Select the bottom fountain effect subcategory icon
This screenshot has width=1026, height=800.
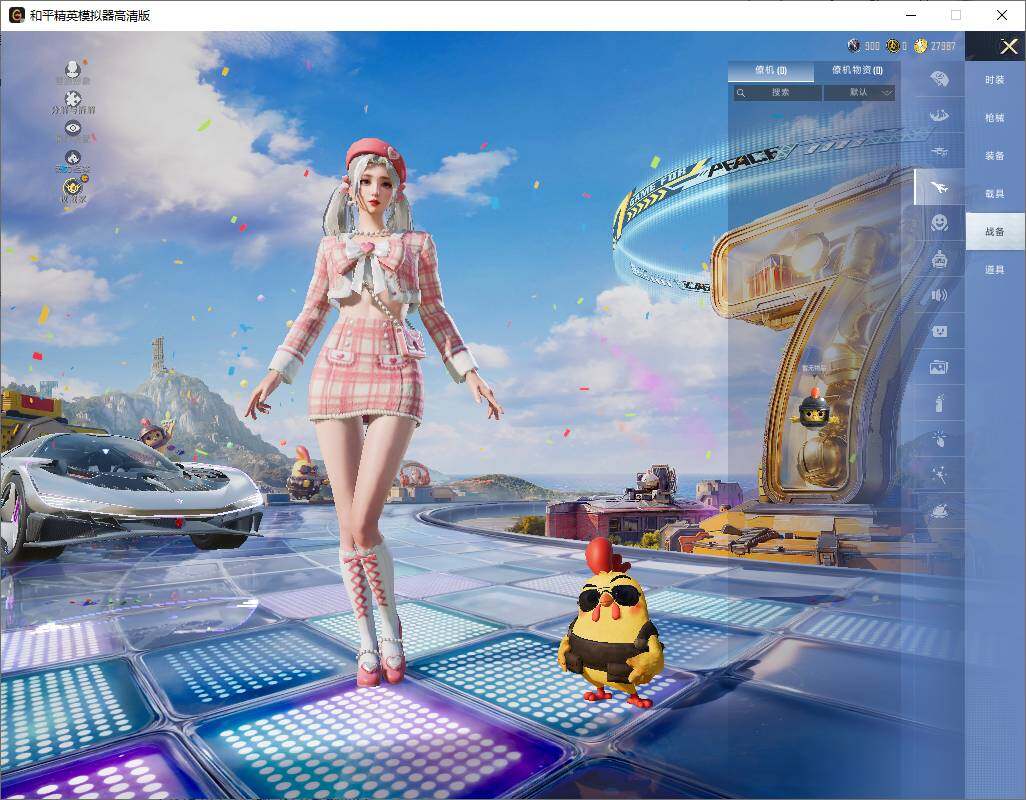939,510
